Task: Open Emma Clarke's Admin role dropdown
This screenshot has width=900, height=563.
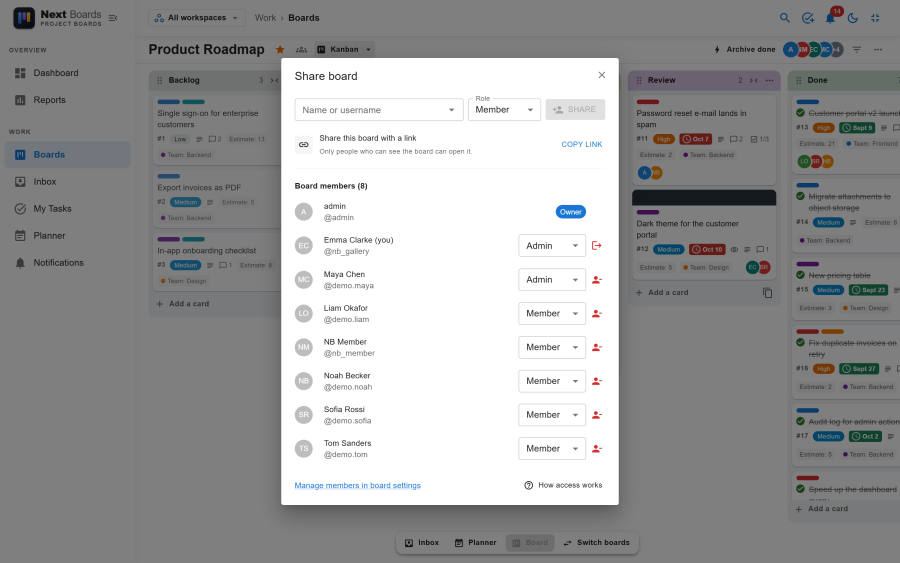Action: [552, 246]
